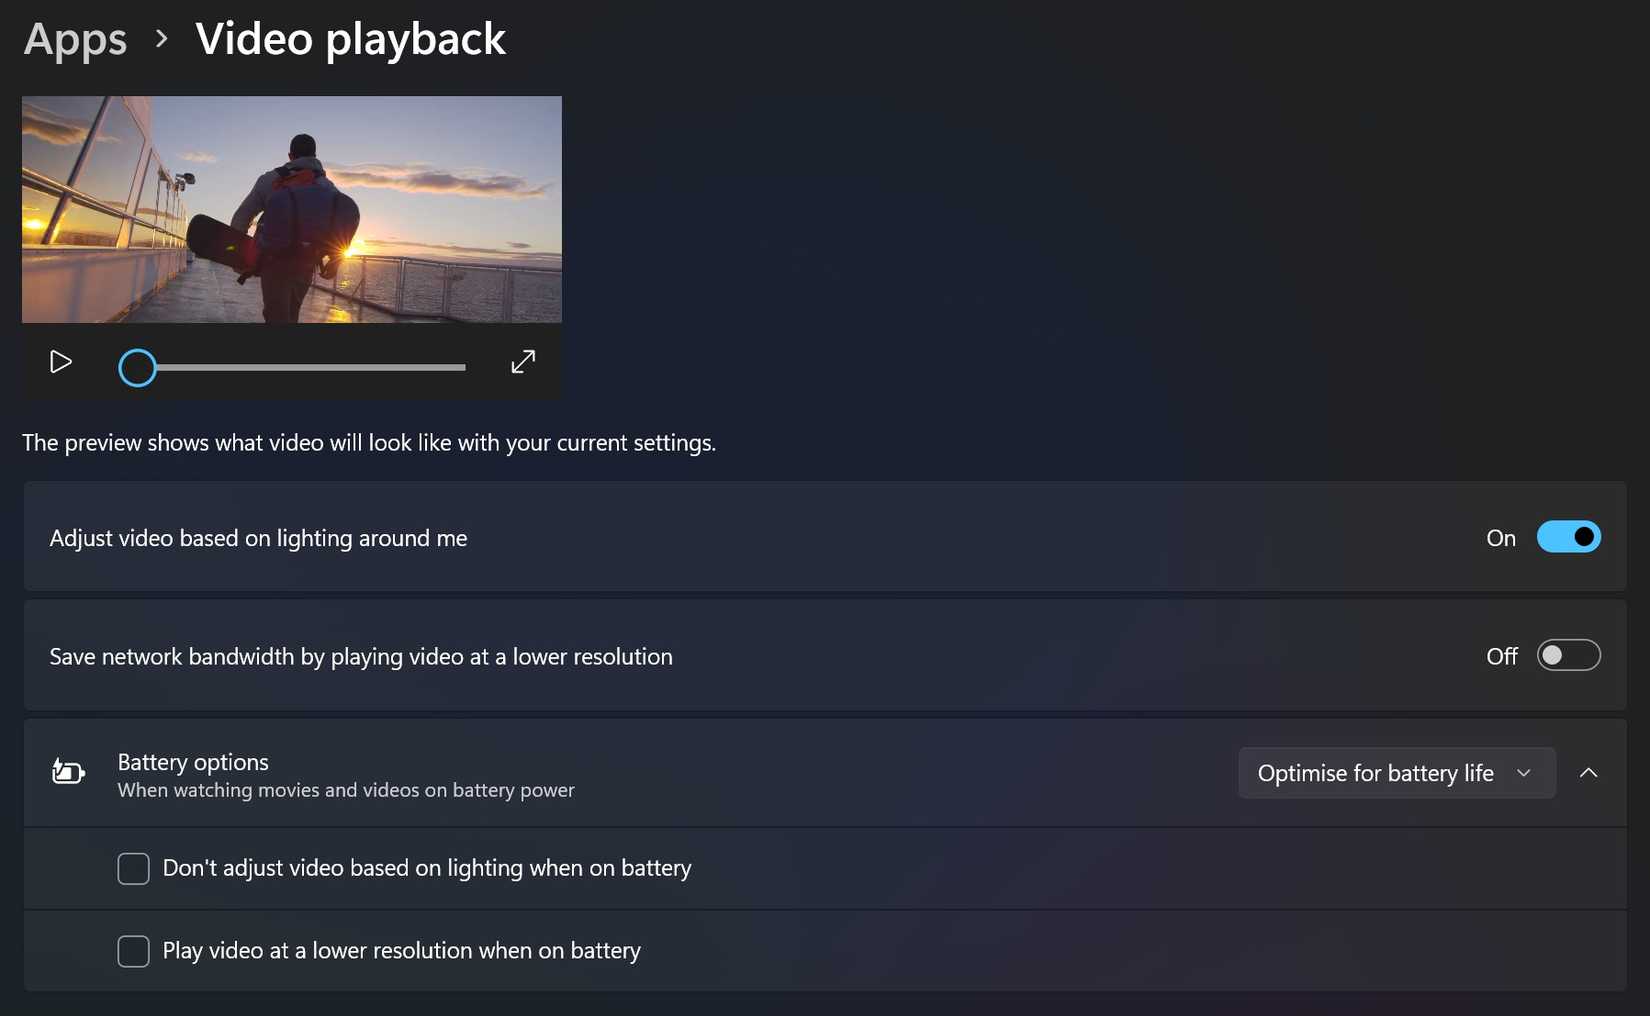Check don't adjust video based on lighting when on battery

point(133,868)
